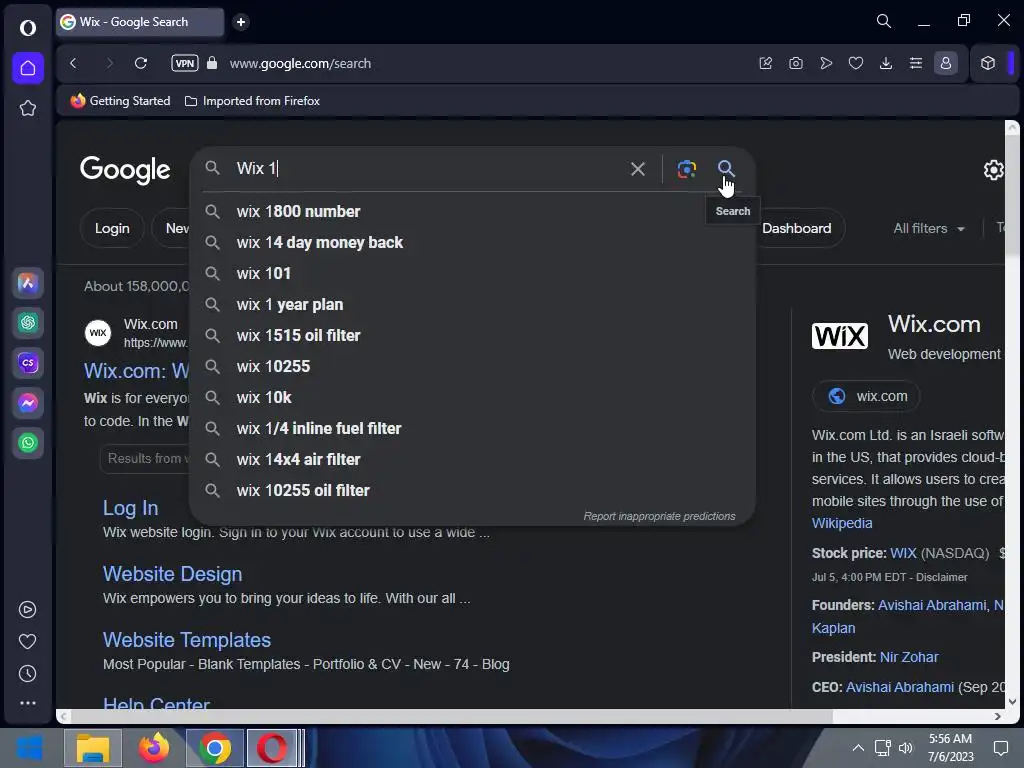
Task: Add page to bookmarks heart icon
Action: [856, 63]
